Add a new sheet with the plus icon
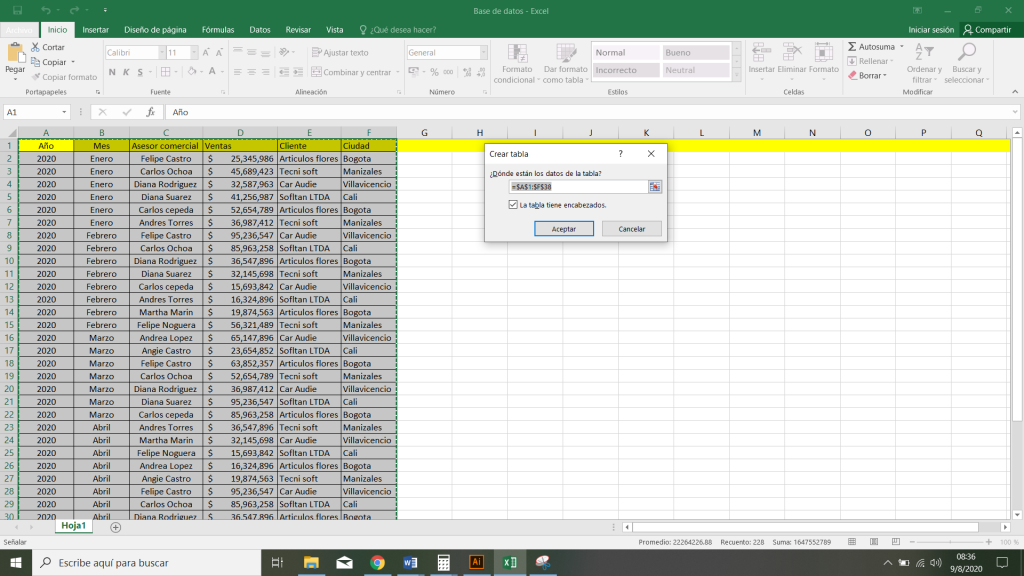Image resolution: width=1024 pixels, height=576 pixels. [116, 527]
